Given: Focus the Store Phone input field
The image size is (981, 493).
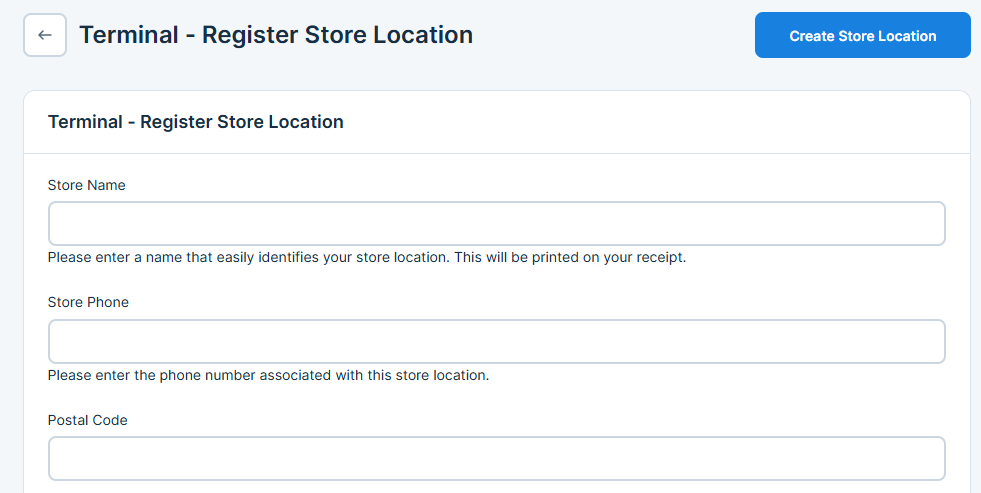Looking at the screenshot, I should (496, 341).
